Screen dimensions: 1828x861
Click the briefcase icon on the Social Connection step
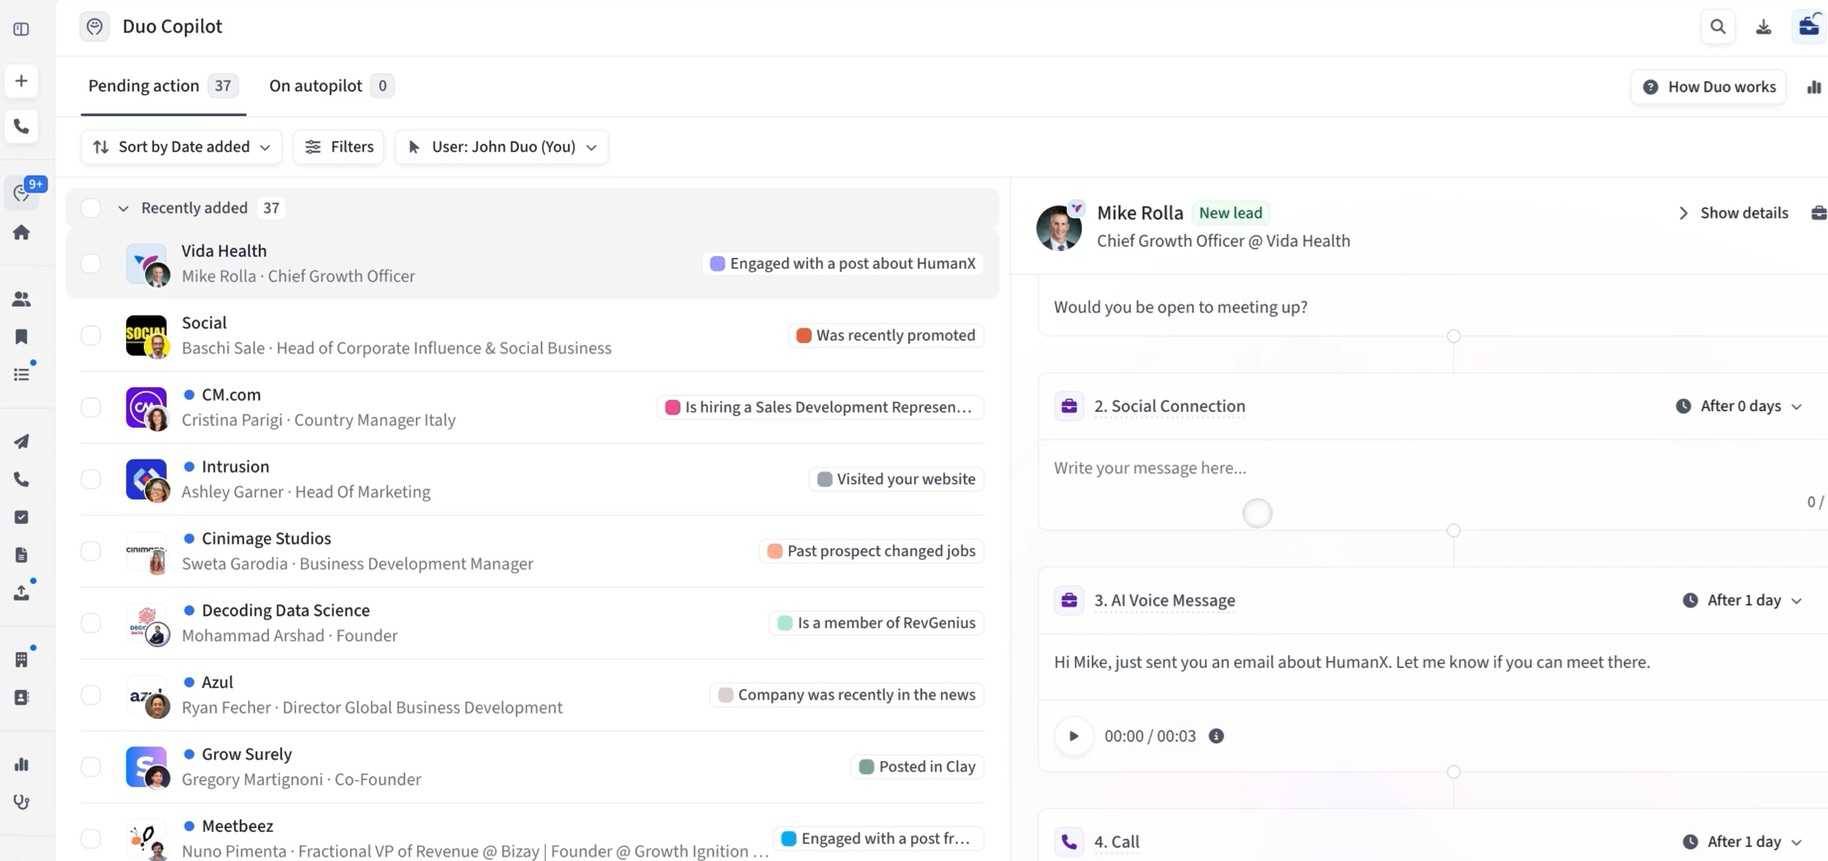coord(1069,406)
